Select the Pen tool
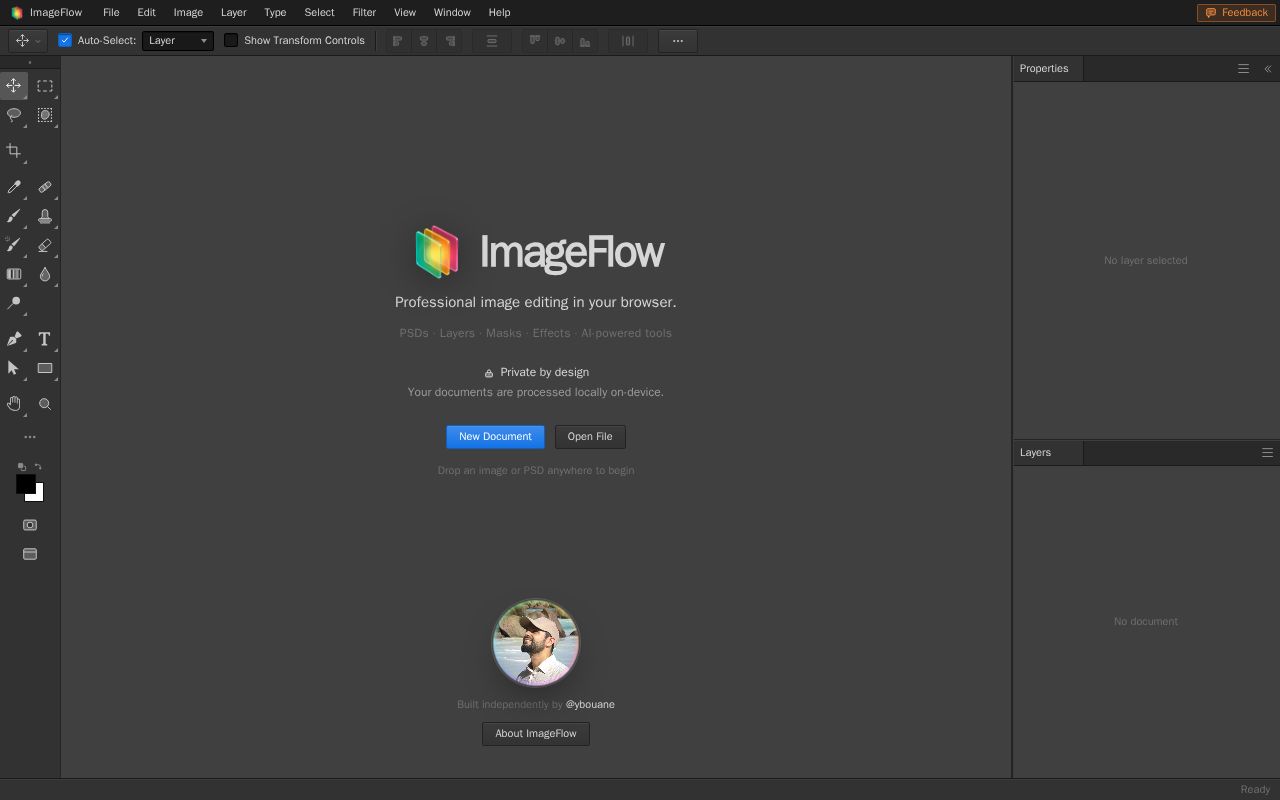 [14, 339]
